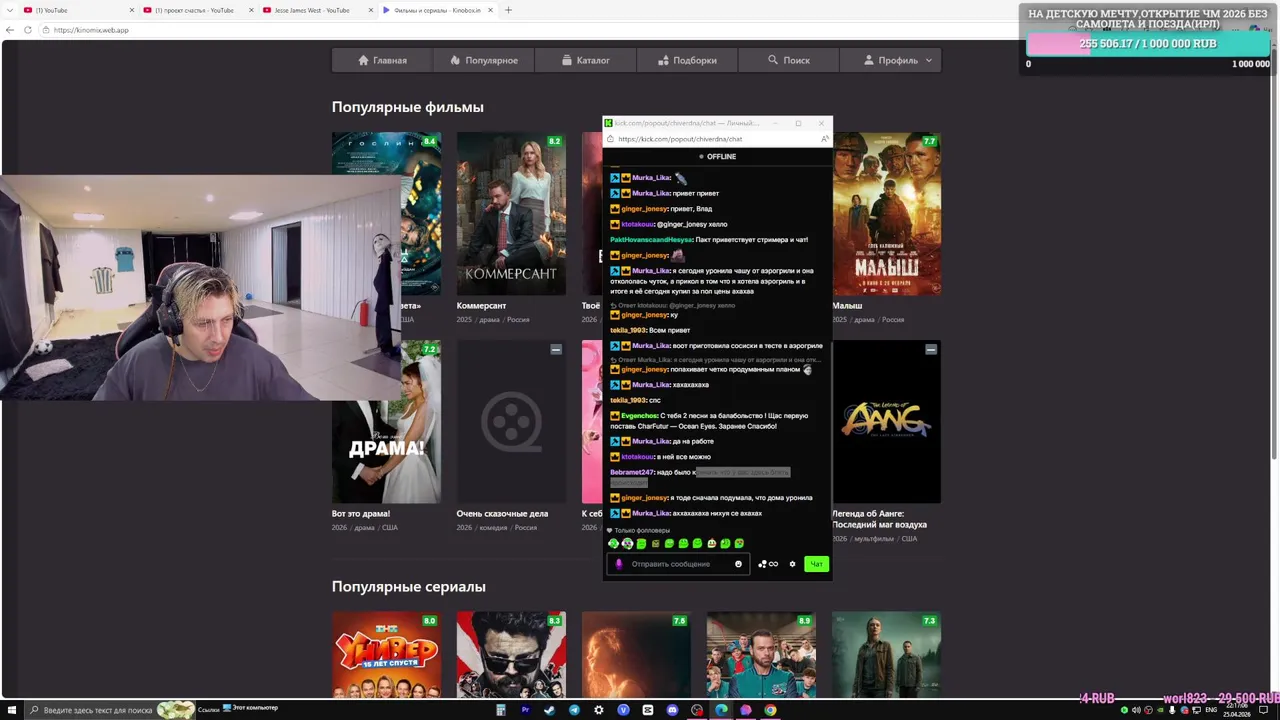Open Discord from the taskbar
Screen dimensions: 1280x720
tap(672, 710)
